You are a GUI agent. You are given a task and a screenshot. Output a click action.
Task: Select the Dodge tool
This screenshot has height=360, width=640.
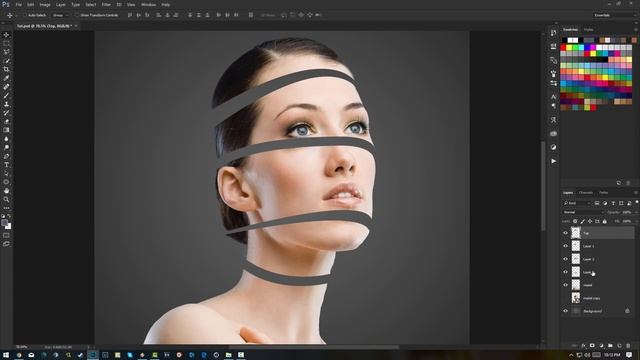tap(6, 147)
